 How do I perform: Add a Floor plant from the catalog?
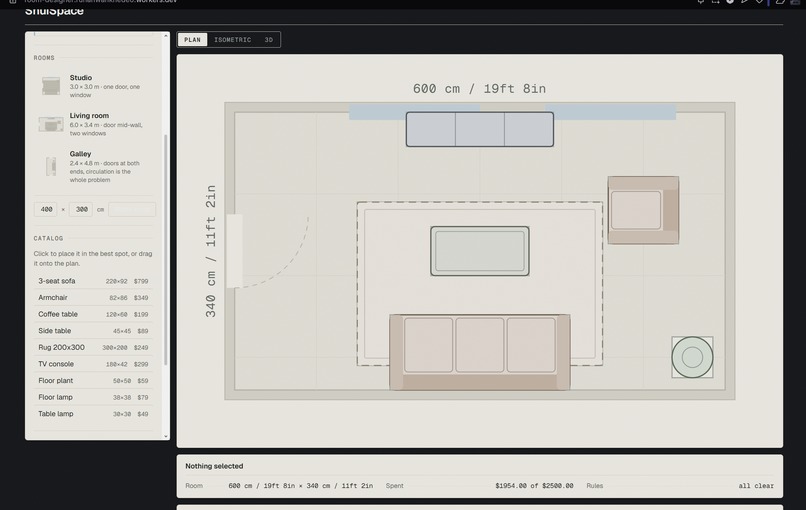(93, 380)
